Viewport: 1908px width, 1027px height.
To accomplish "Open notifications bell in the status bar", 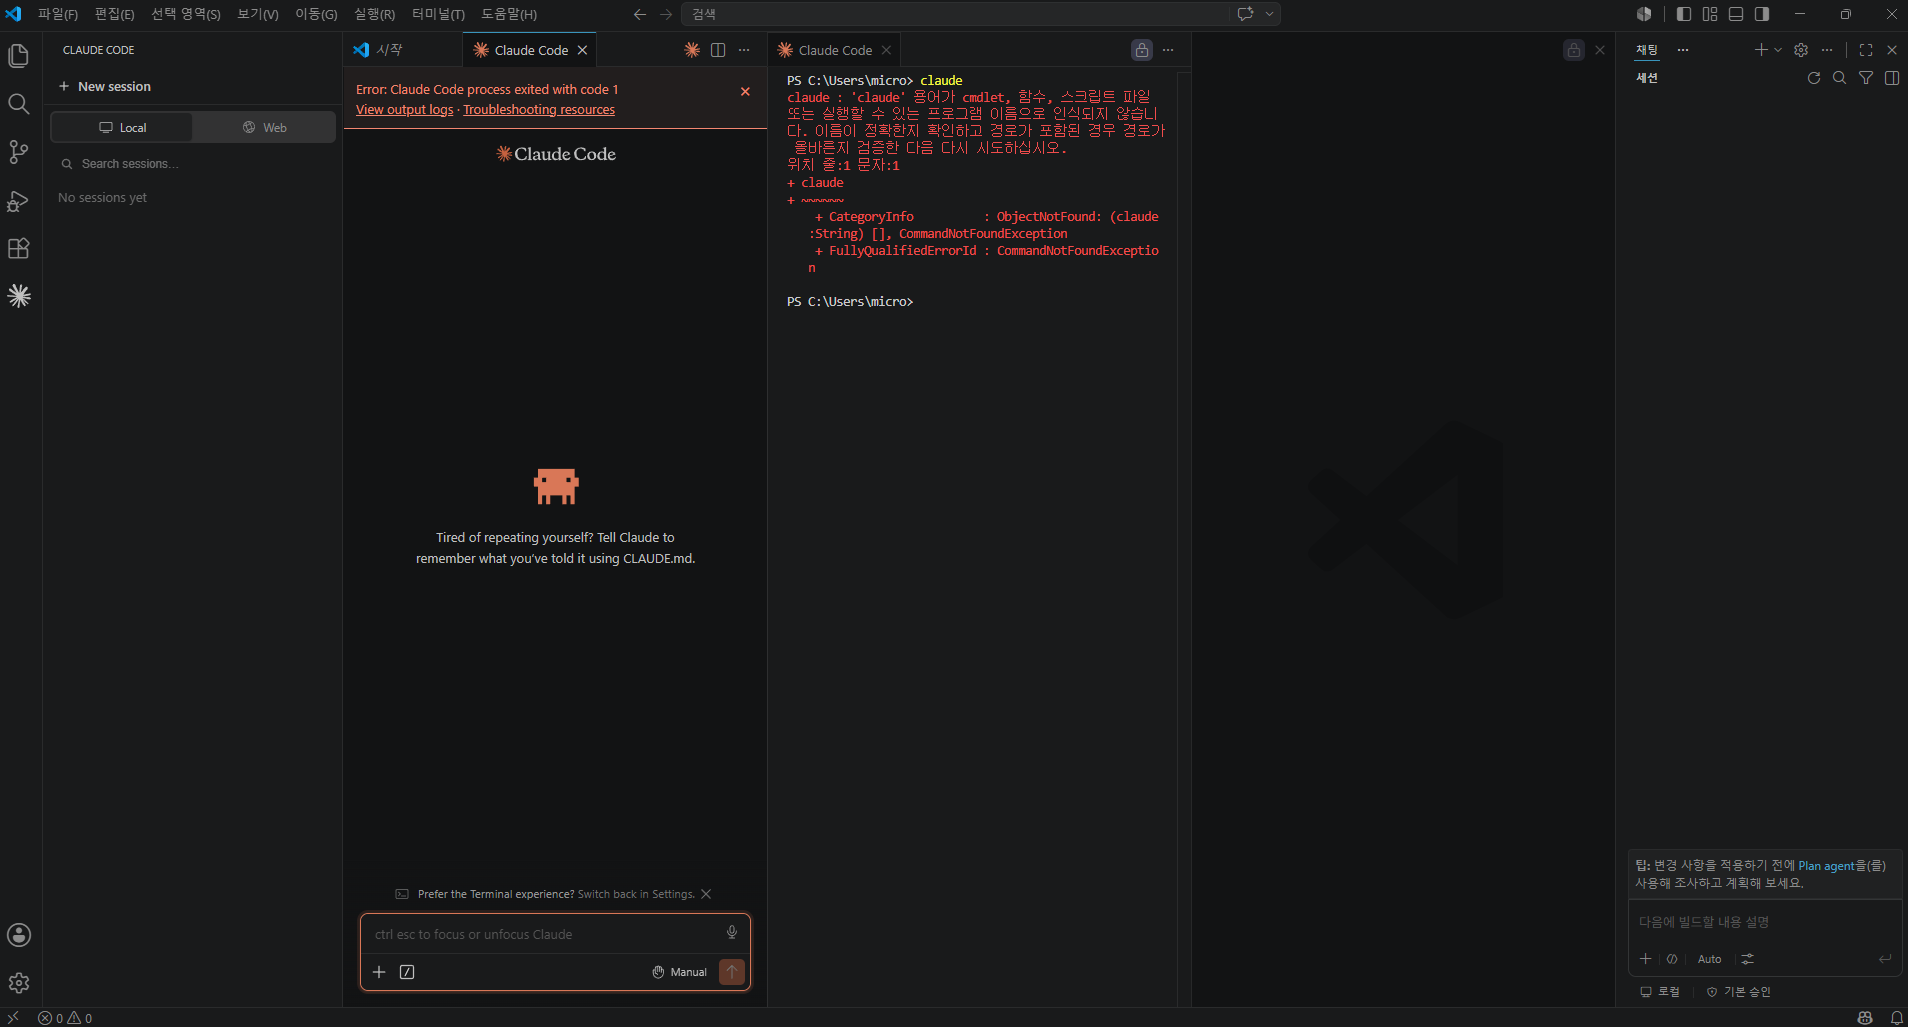I will click(1896, 1018).
